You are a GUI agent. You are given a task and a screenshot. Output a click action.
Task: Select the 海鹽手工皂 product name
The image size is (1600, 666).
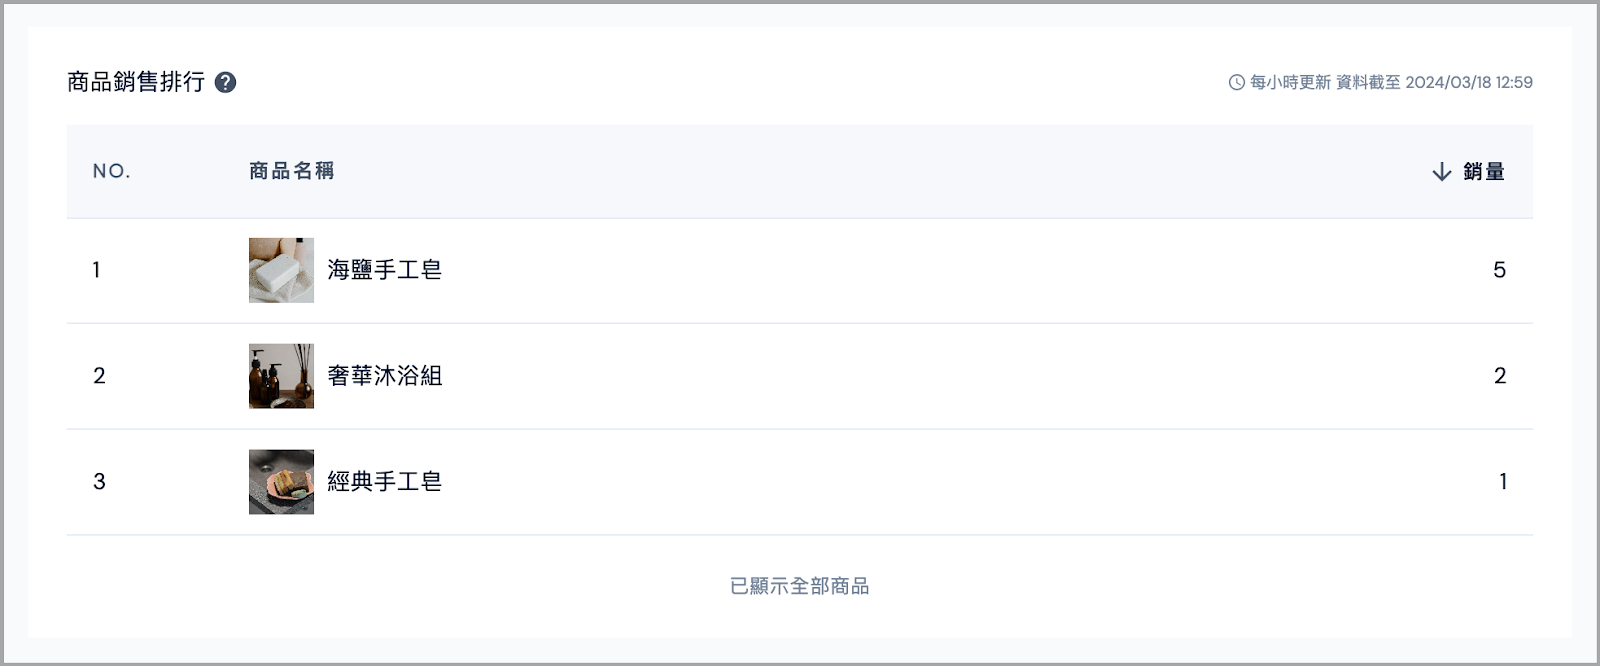click(x=385, y=270)
